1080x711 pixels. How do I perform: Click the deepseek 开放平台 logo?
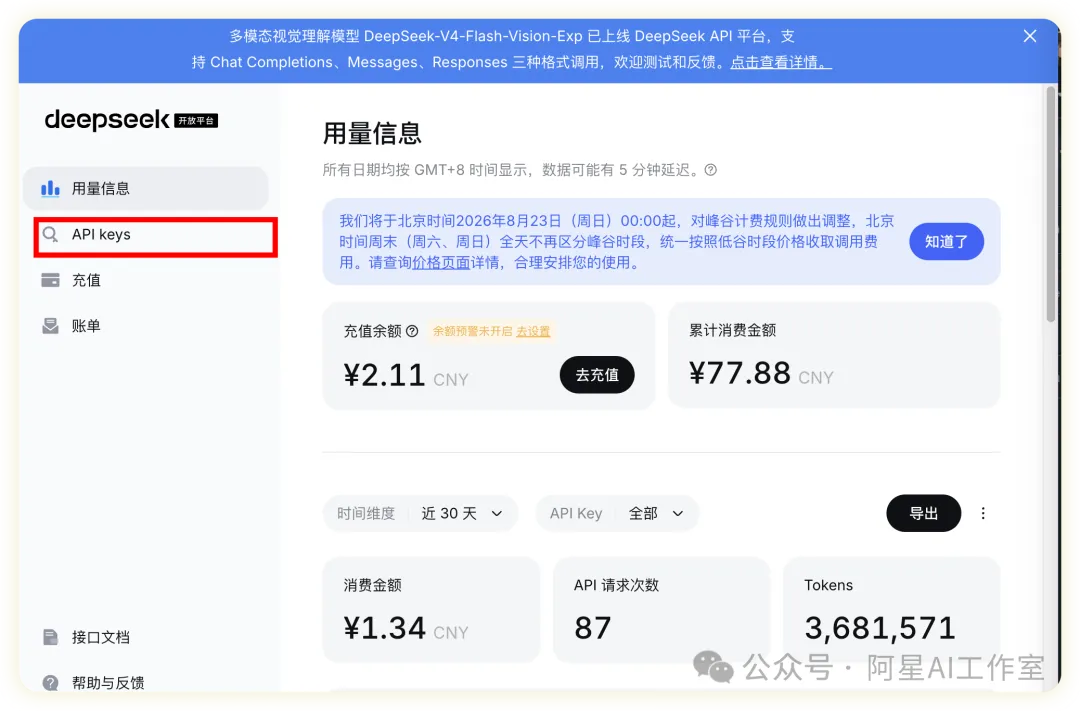(131, 120)
